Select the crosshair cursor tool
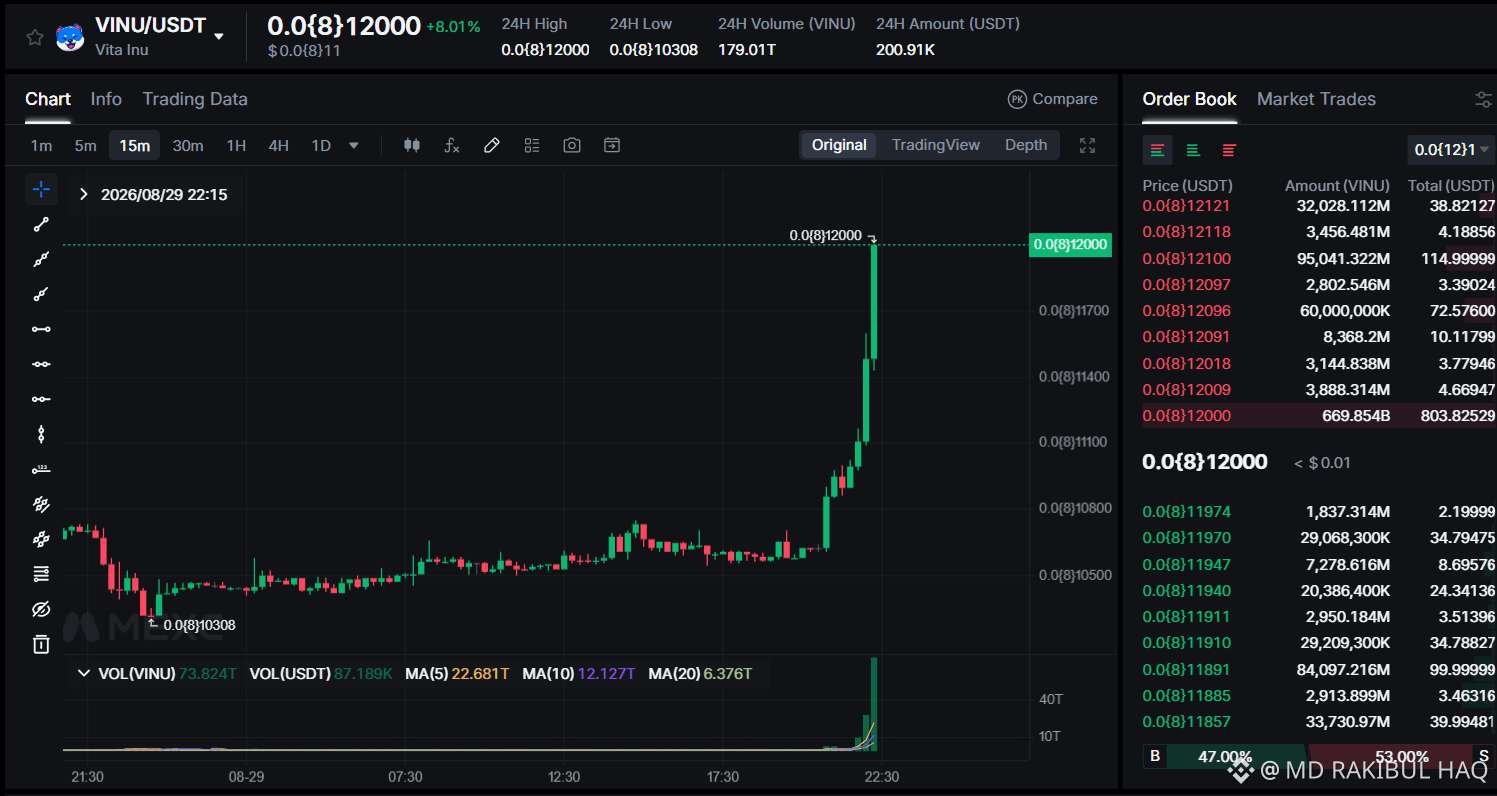The width and height of the screenshot is (1497, 796). [41, 189]
